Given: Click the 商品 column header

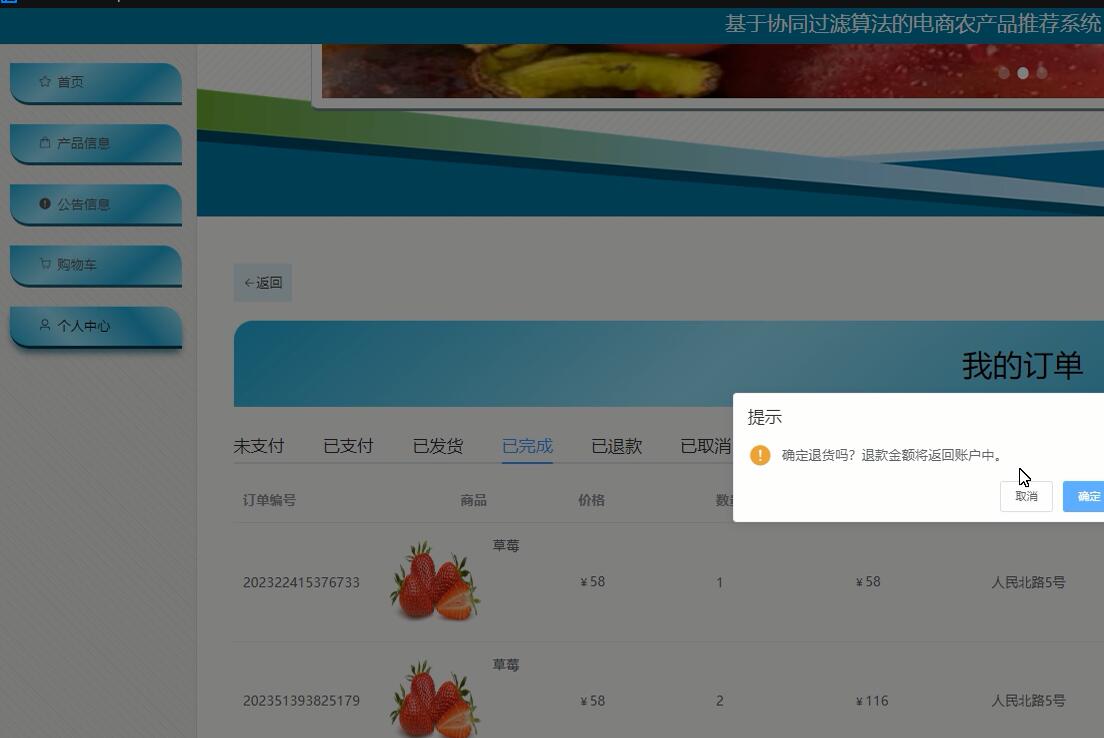Looking at the screenshot, I should (473, 500).
